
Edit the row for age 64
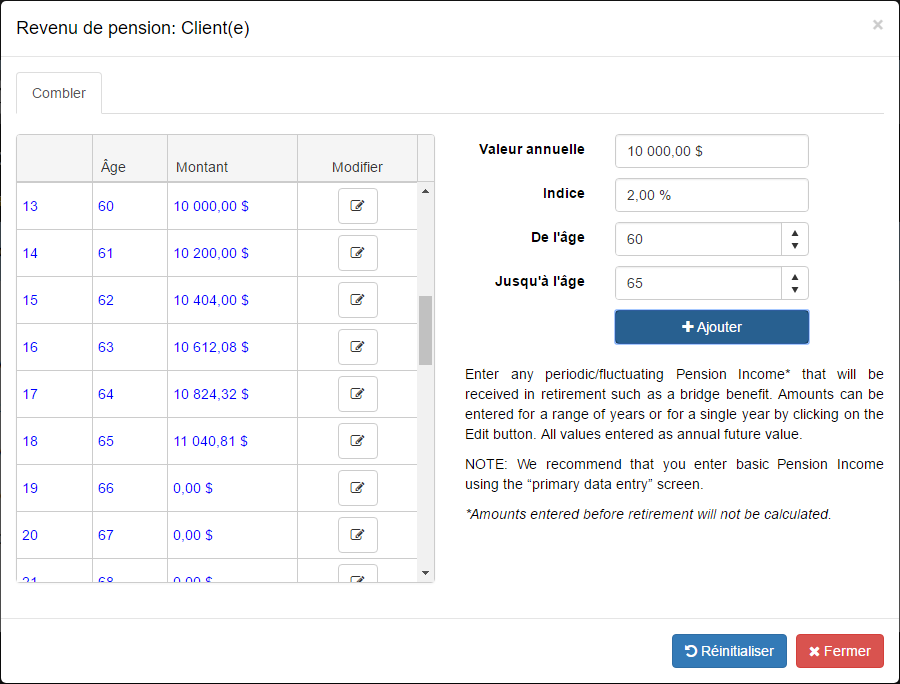(x=357, y=394)
